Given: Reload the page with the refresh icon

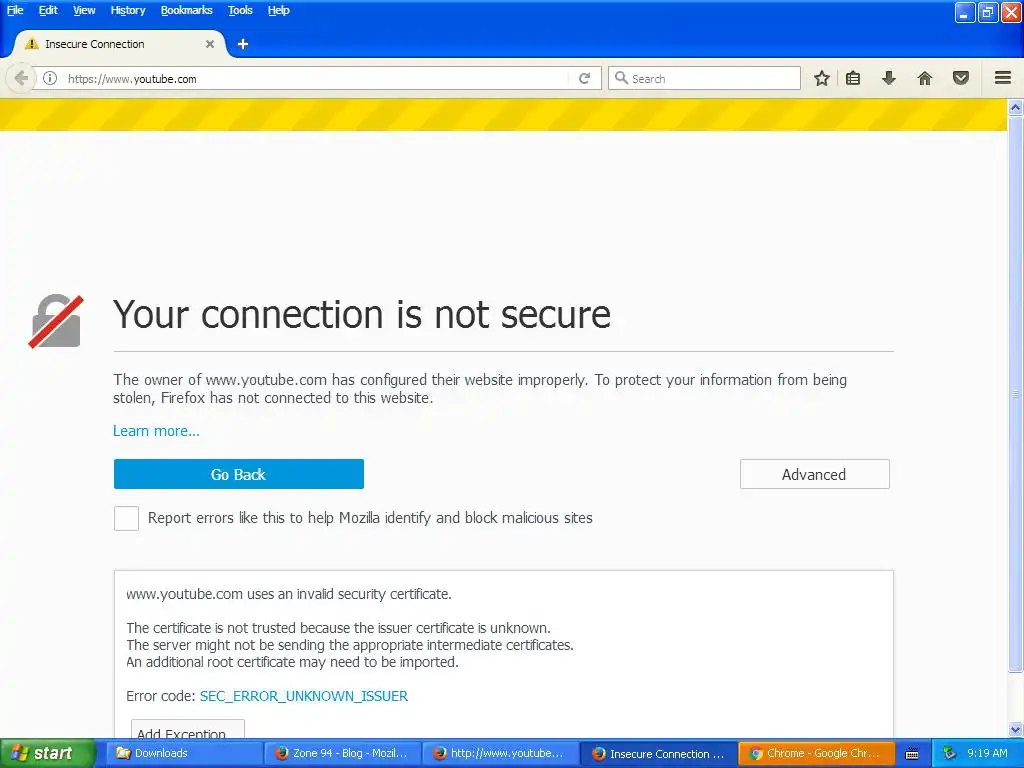Looking at the screenshot, I should point(584,78).
